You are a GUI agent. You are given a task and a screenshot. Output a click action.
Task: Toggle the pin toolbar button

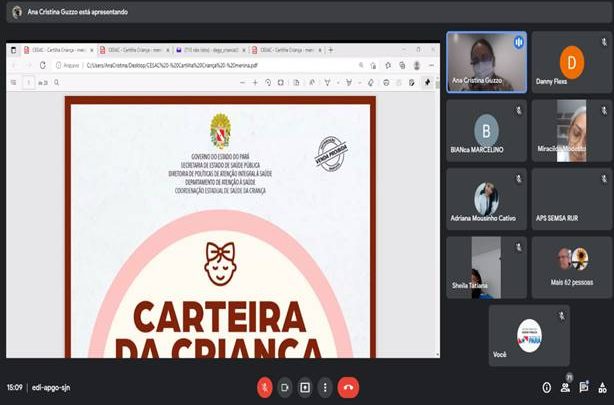(x=427, y=82)
